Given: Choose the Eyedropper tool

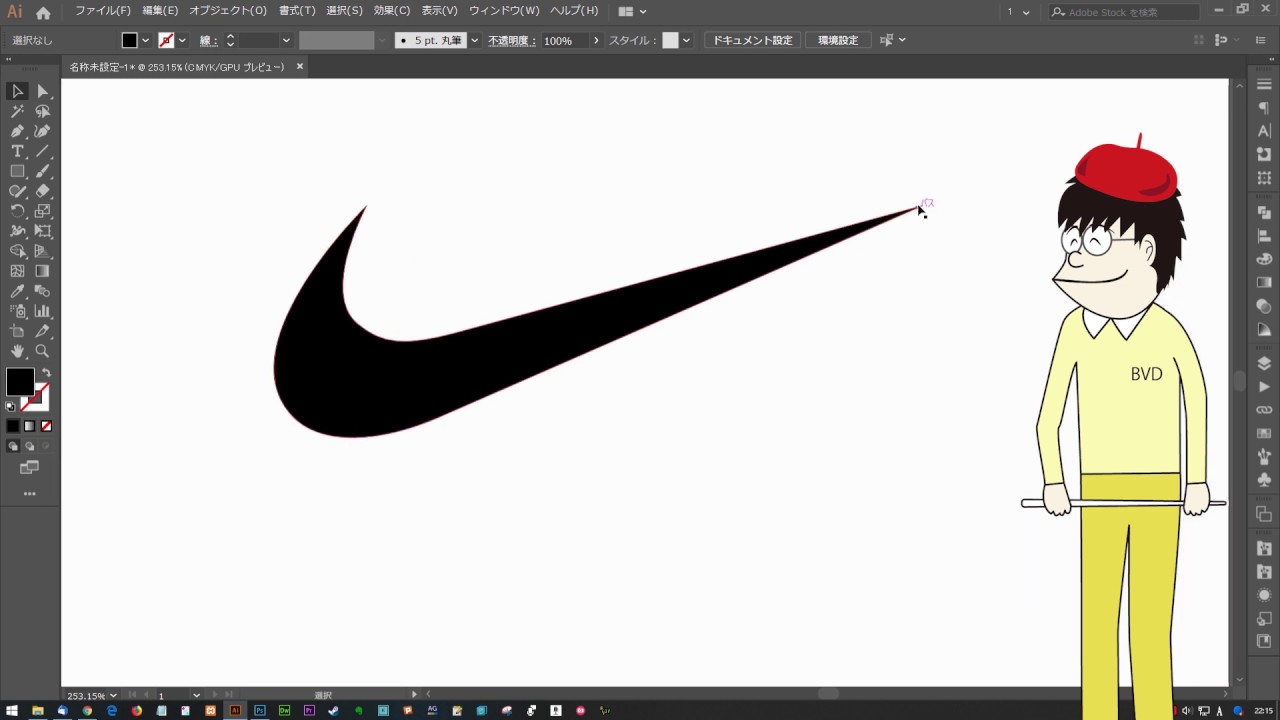Looking at the screenshot, I should (17, 291).
